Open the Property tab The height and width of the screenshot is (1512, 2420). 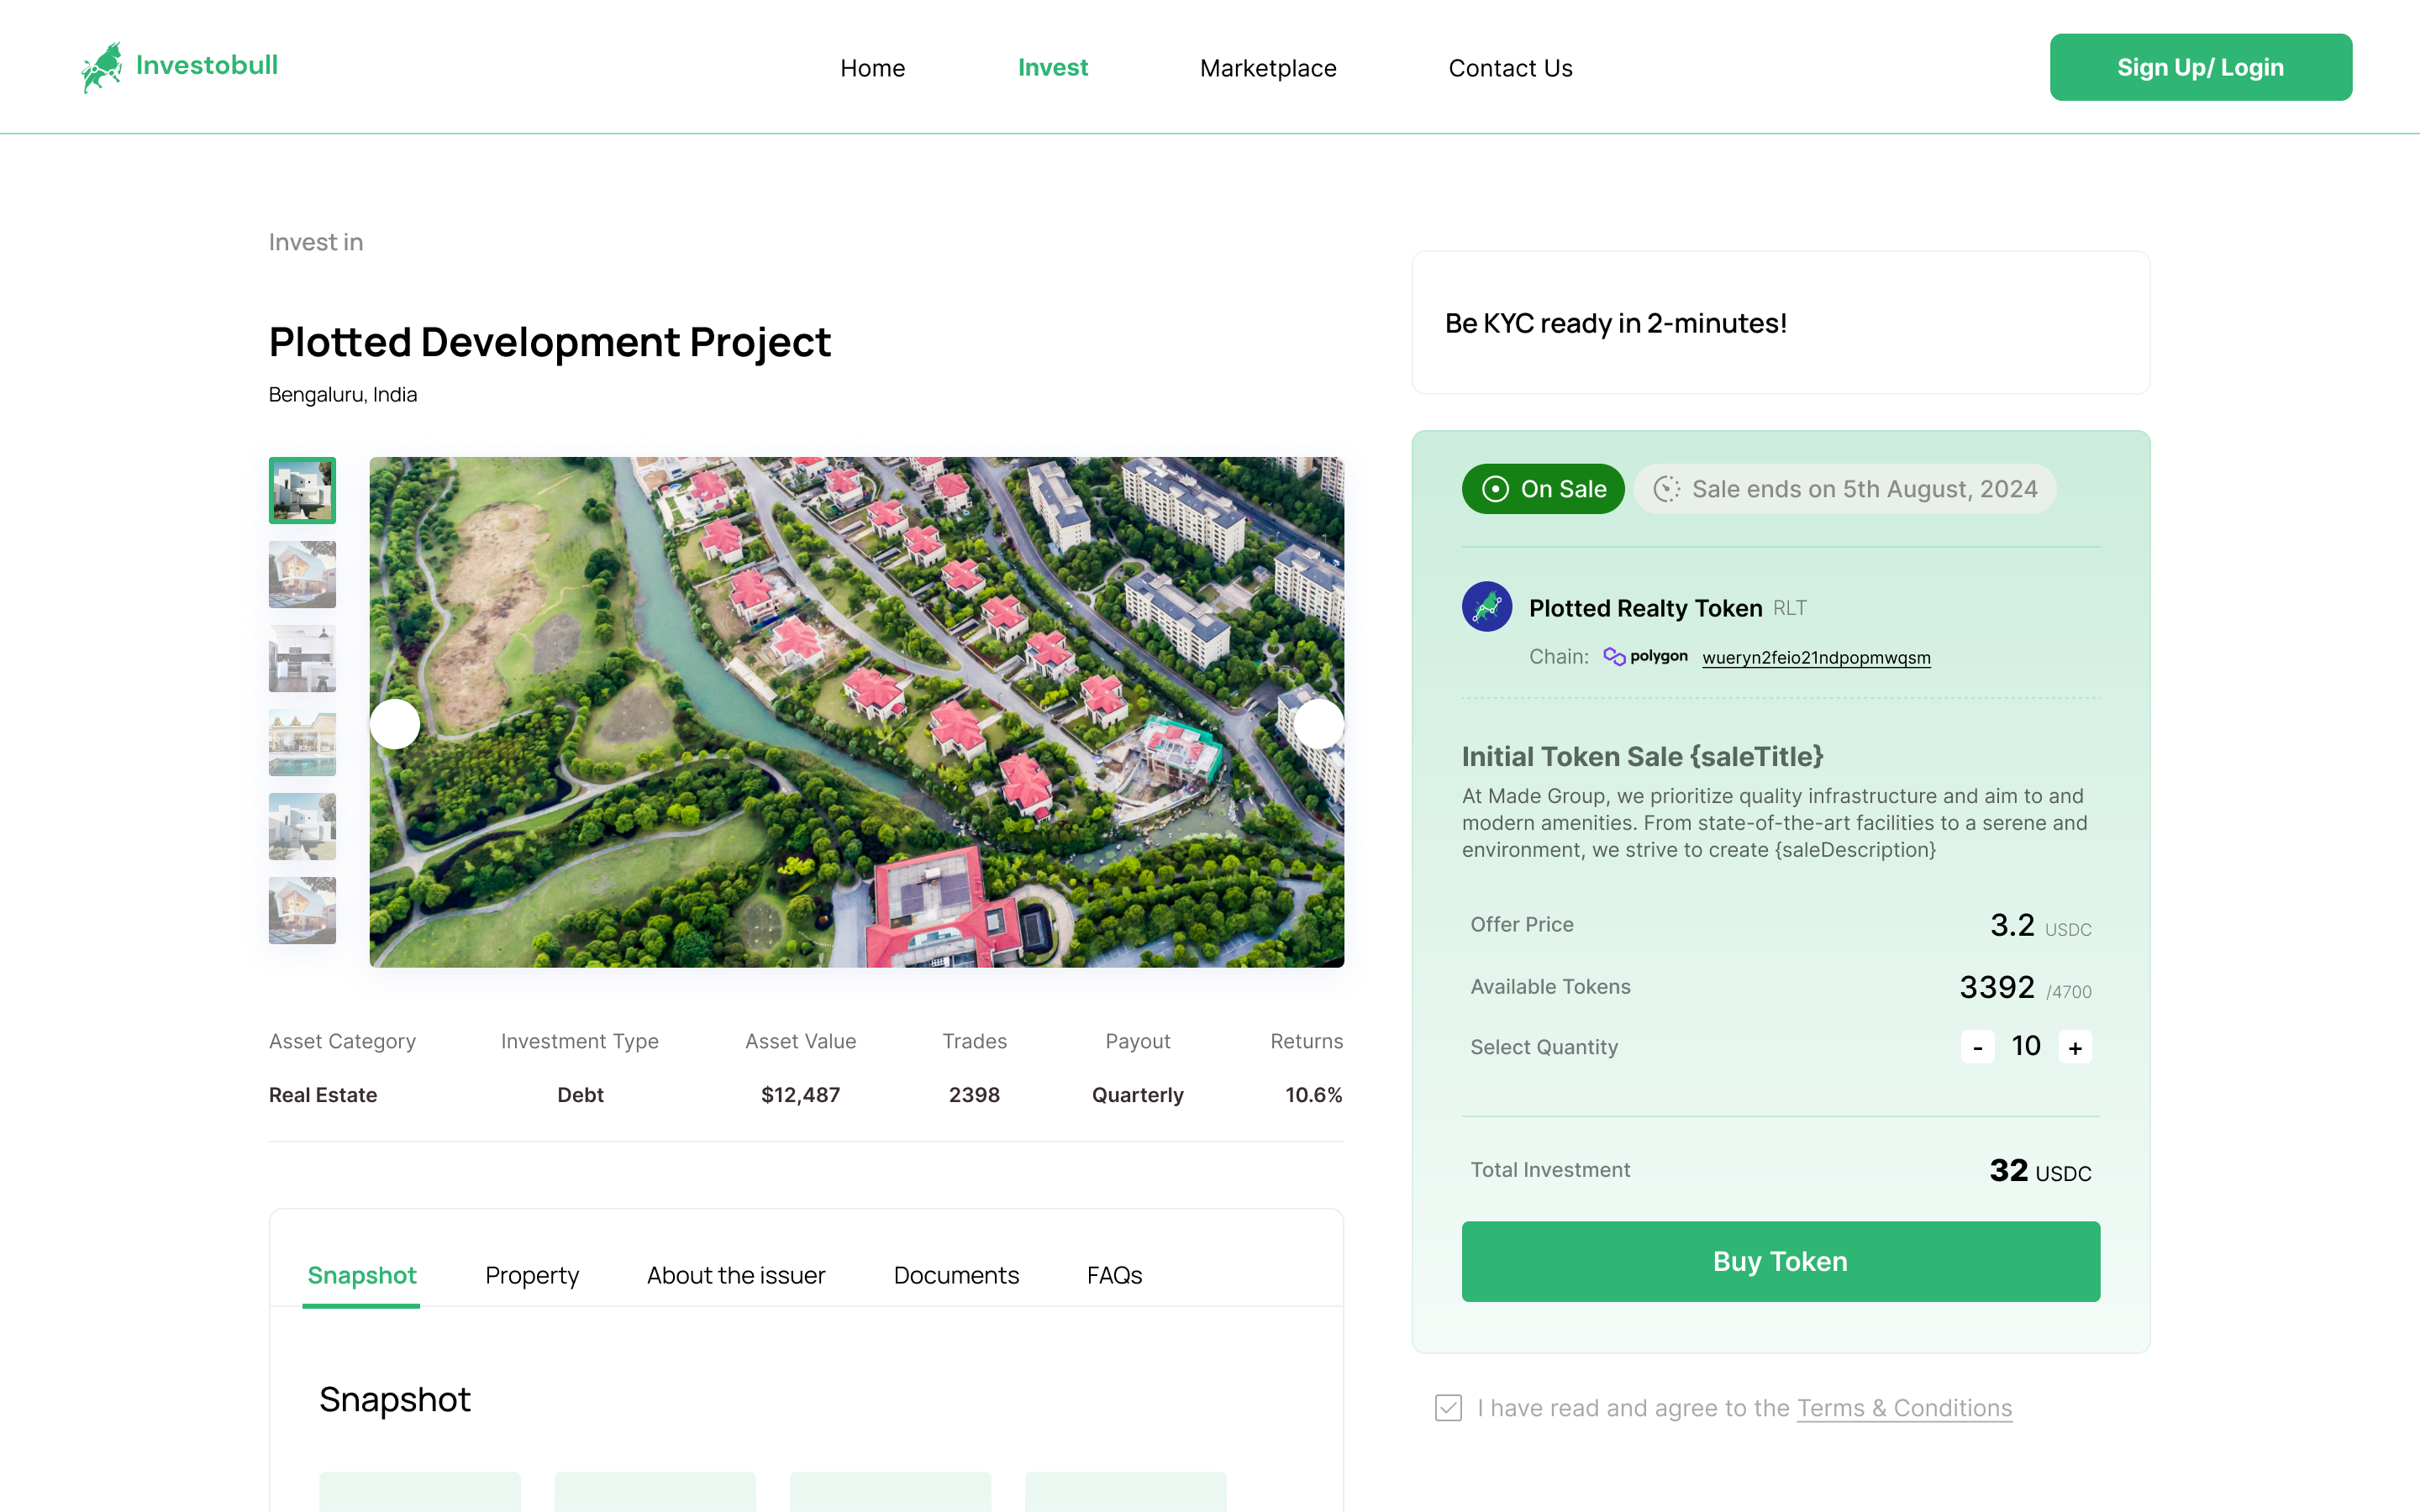pos(532,1275)
